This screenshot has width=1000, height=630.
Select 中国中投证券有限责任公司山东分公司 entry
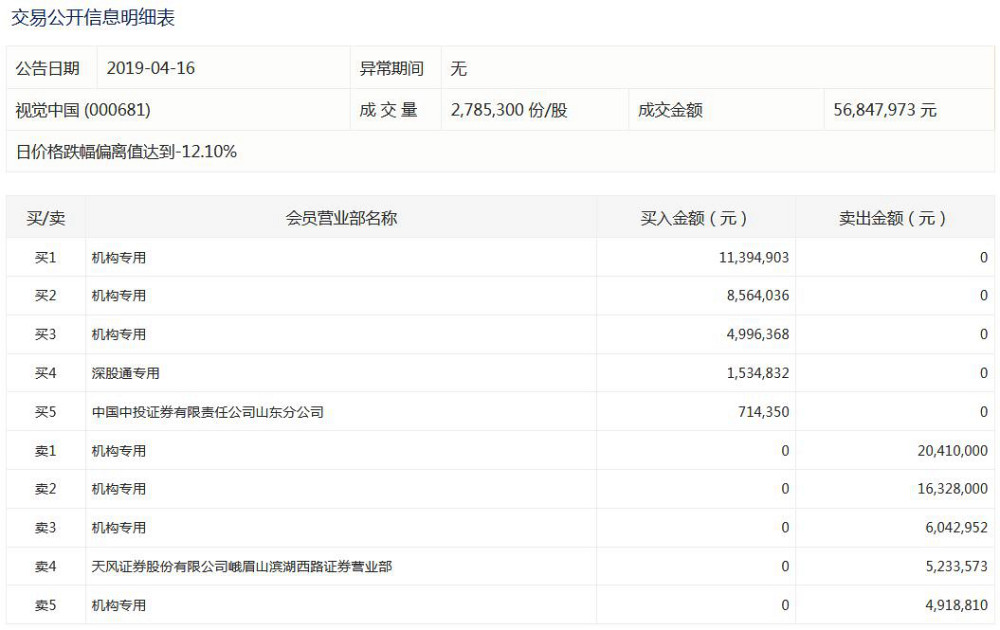[207, 413]
